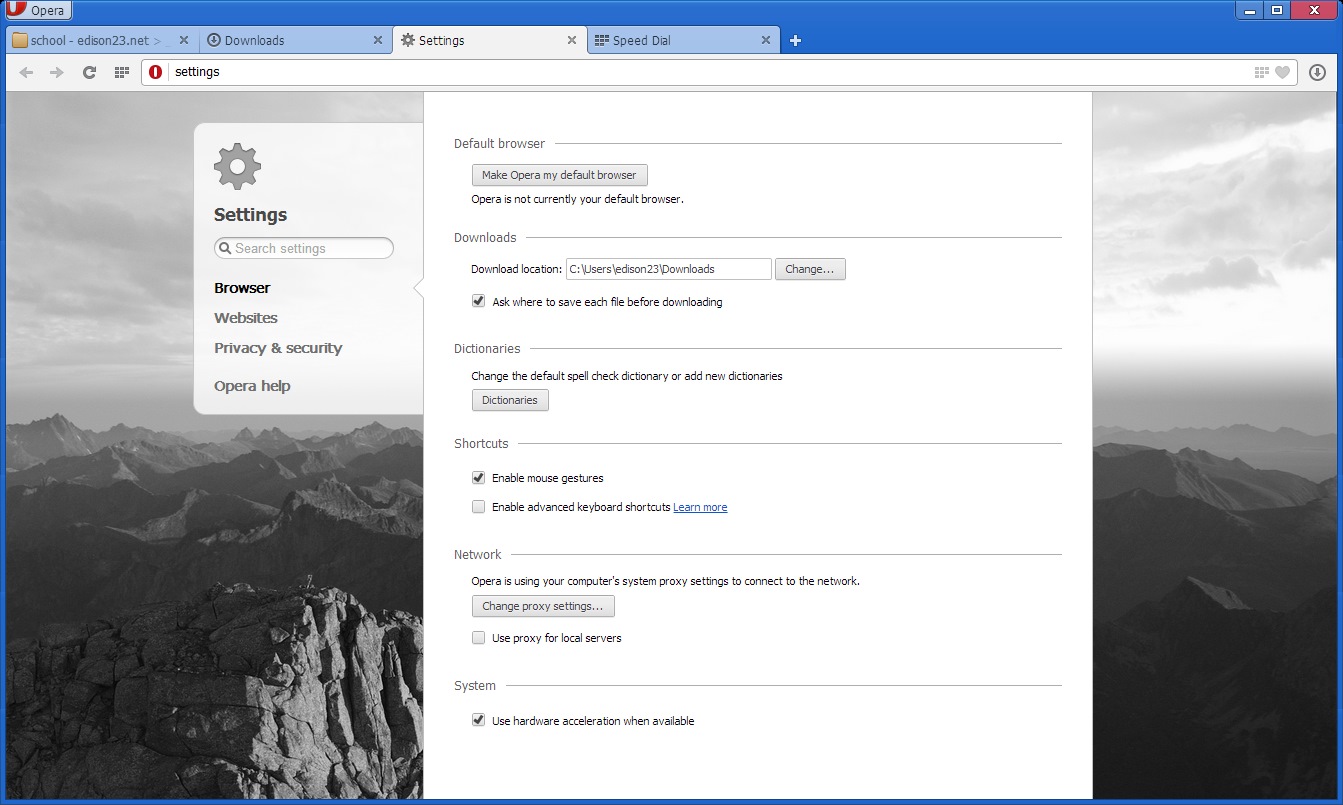This screenshot has height=805, width=1343.
Task: Reload the current page
Action: click(89, 72)
